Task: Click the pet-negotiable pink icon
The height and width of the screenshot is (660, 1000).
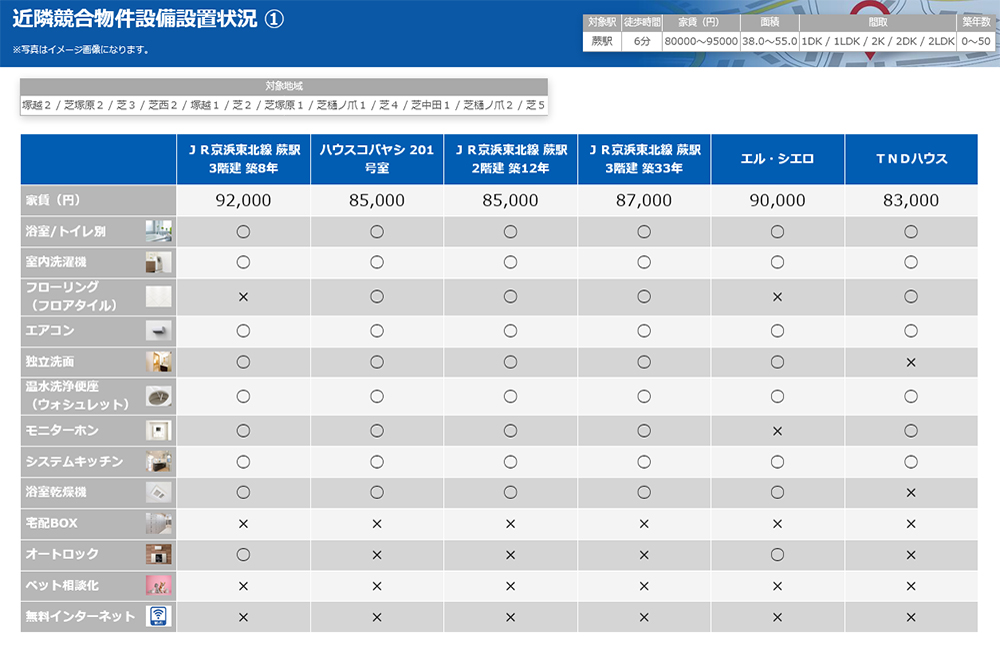Action: [x=158, y=585]
